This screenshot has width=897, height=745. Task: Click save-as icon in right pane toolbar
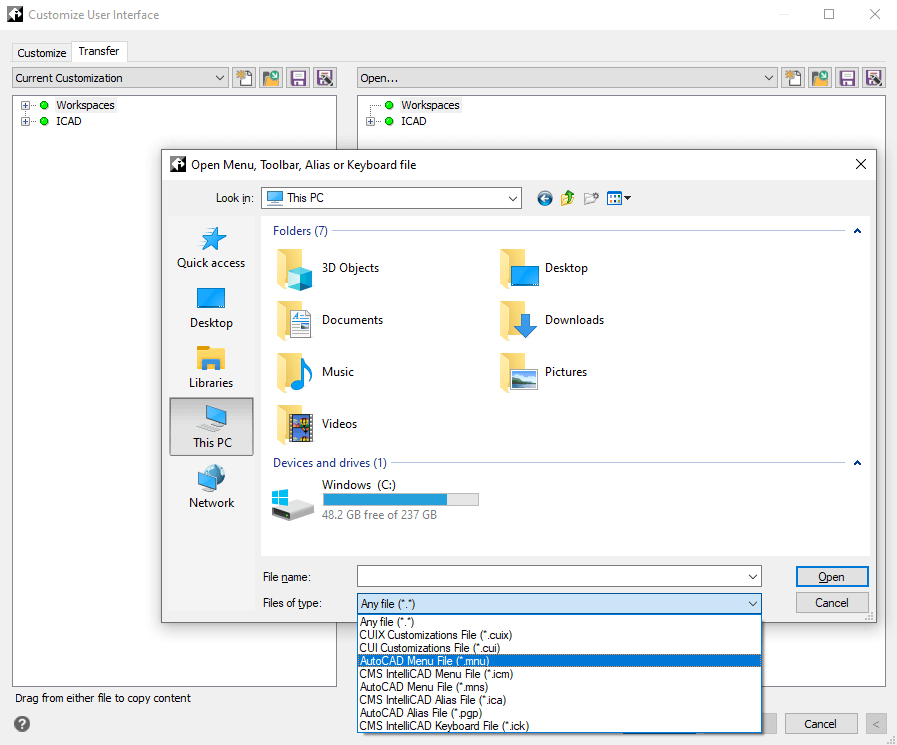(874, 78)
